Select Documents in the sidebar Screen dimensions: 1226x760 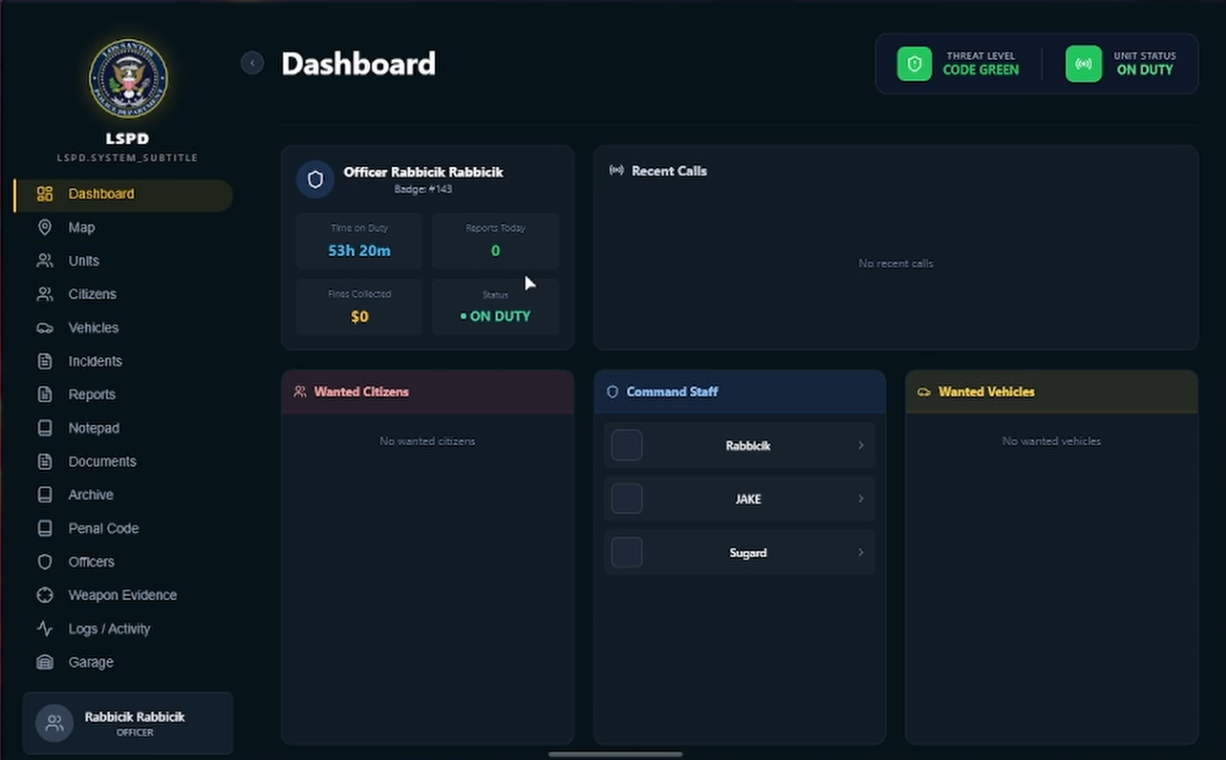point(124,461)
